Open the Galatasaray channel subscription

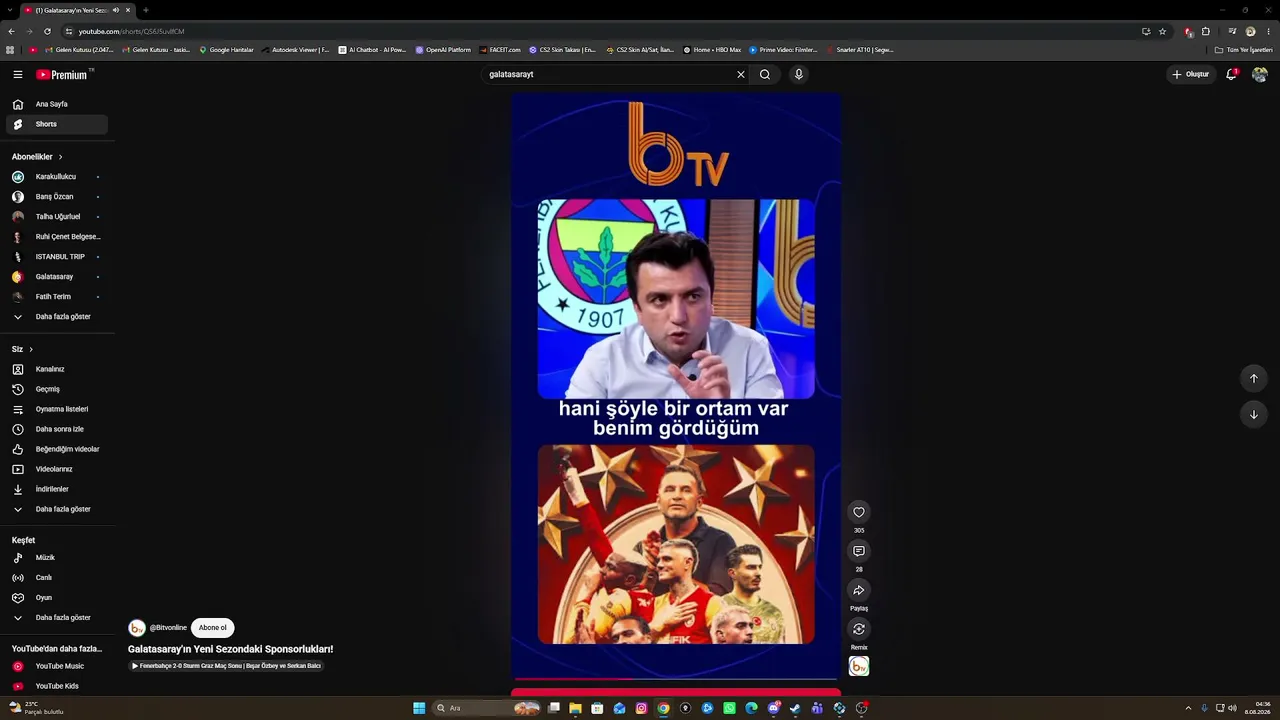click(x=57, y=277)
